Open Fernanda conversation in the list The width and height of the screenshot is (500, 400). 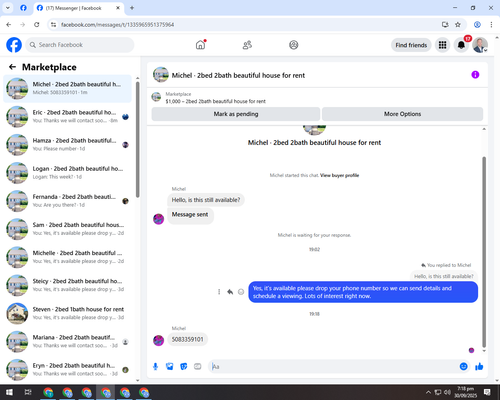[67, 201]
